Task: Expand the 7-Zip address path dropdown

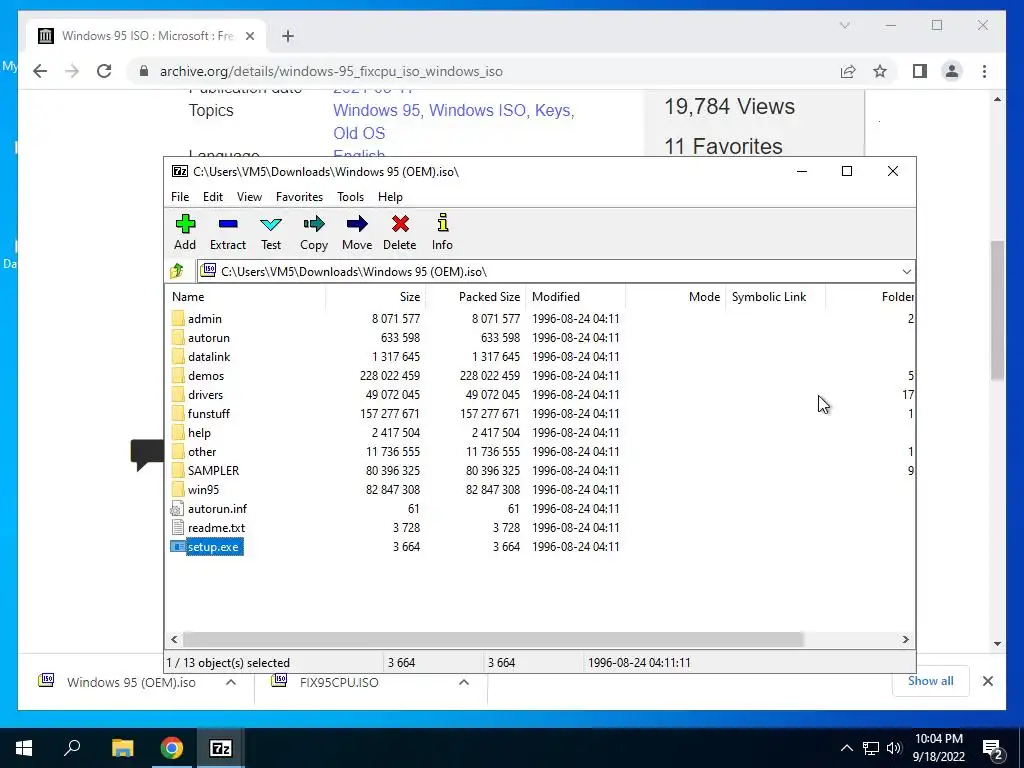Action: (x=906, y=272)
